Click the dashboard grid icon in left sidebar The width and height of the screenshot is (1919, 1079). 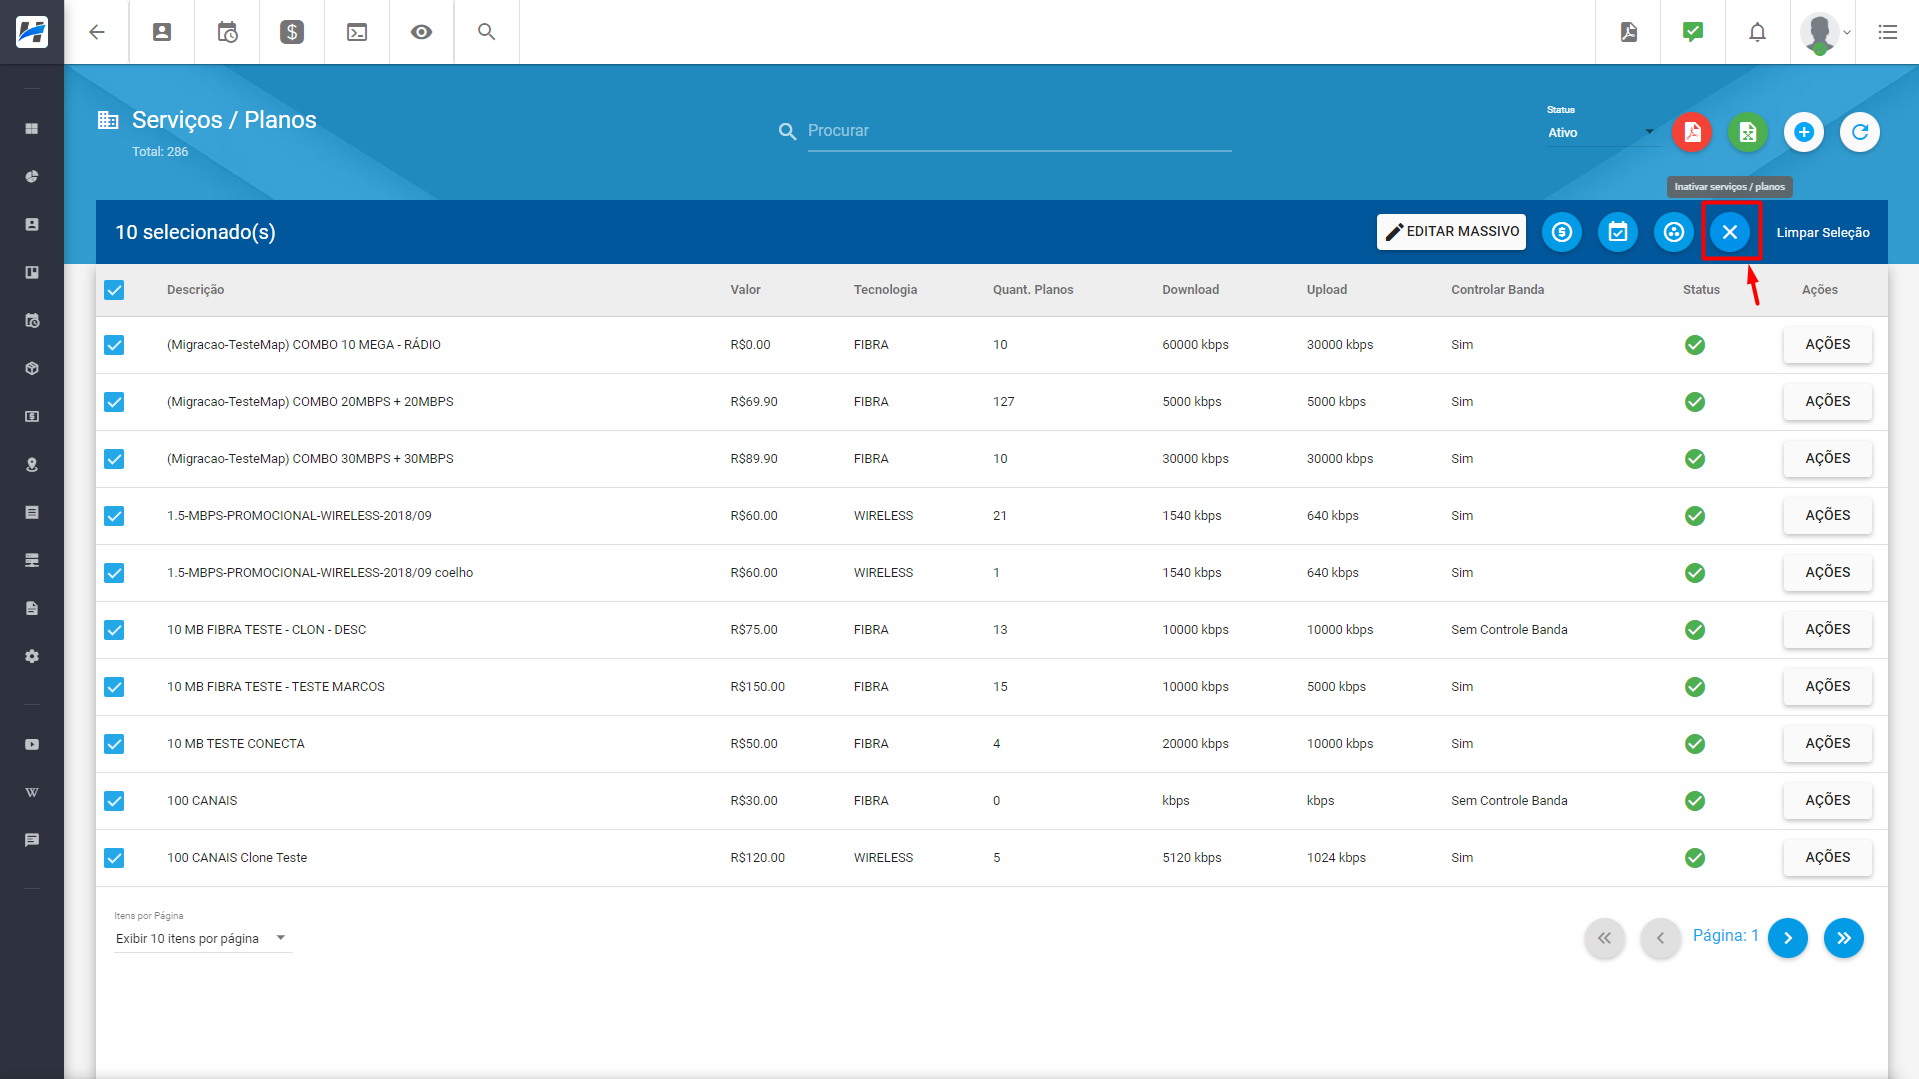point(32,129)
